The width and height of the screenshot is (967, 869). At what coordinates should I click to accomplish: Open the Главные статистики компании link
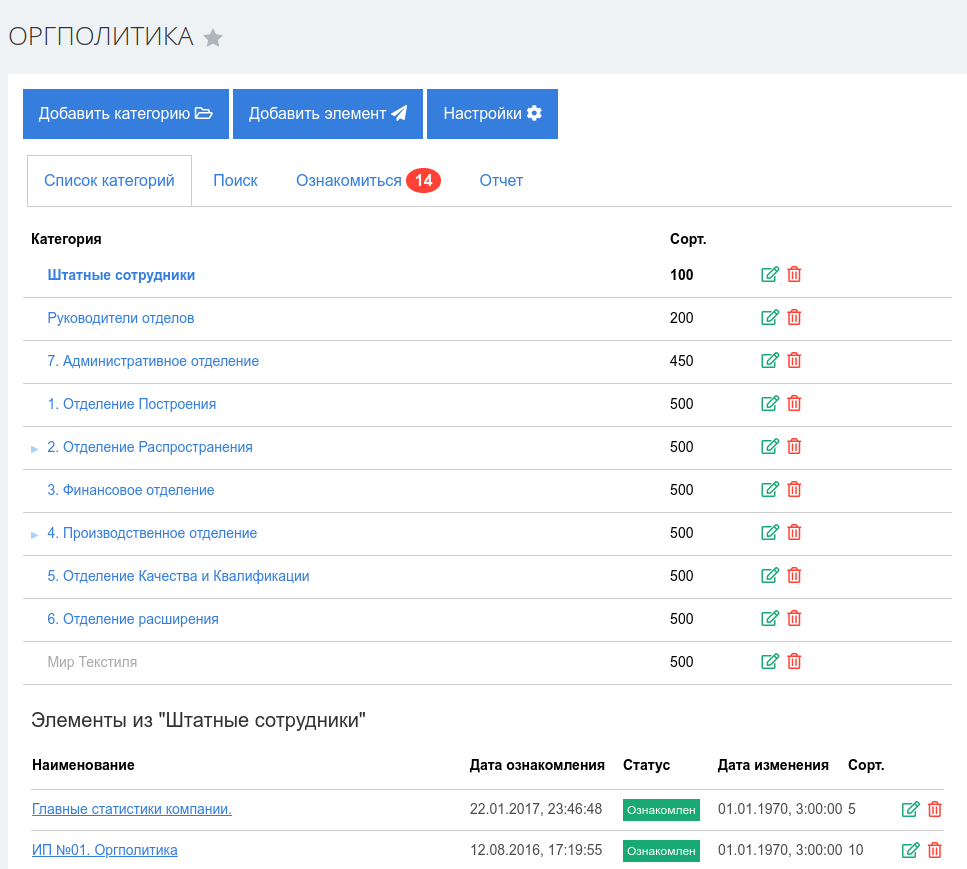tap(132, 809)
